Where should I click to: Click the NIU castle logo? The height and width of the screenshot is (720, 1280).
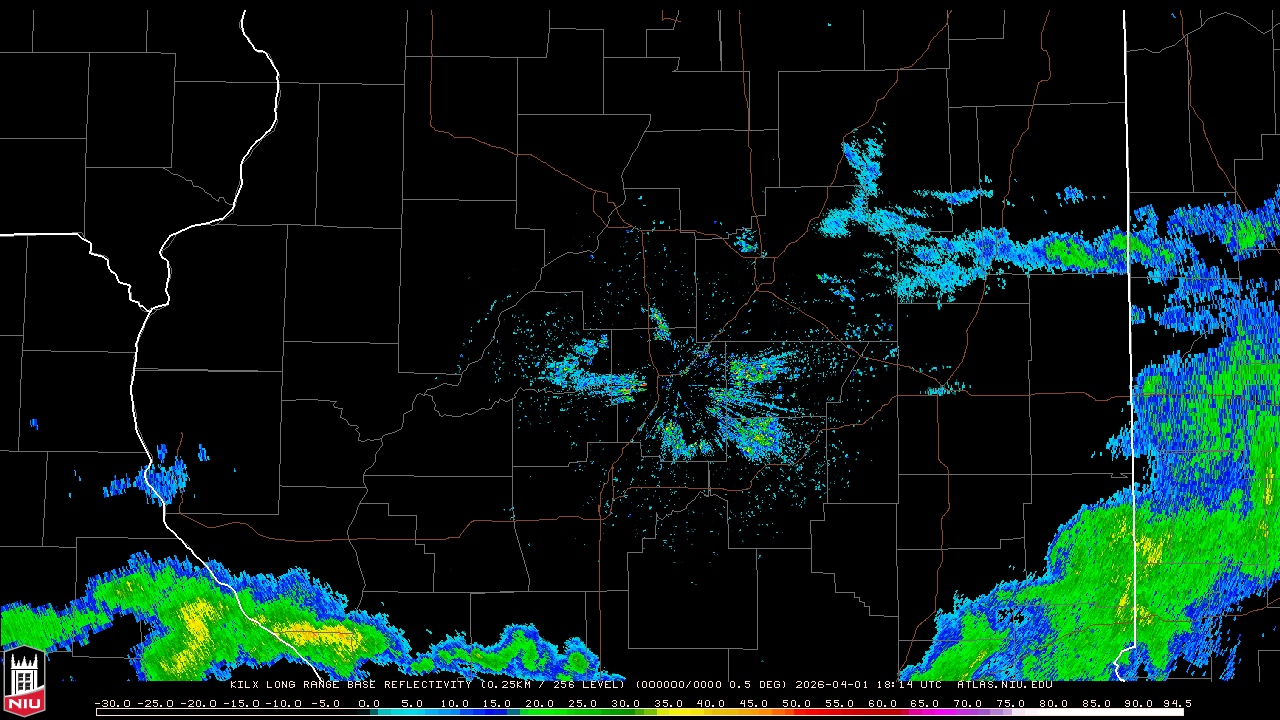[24, 682]
